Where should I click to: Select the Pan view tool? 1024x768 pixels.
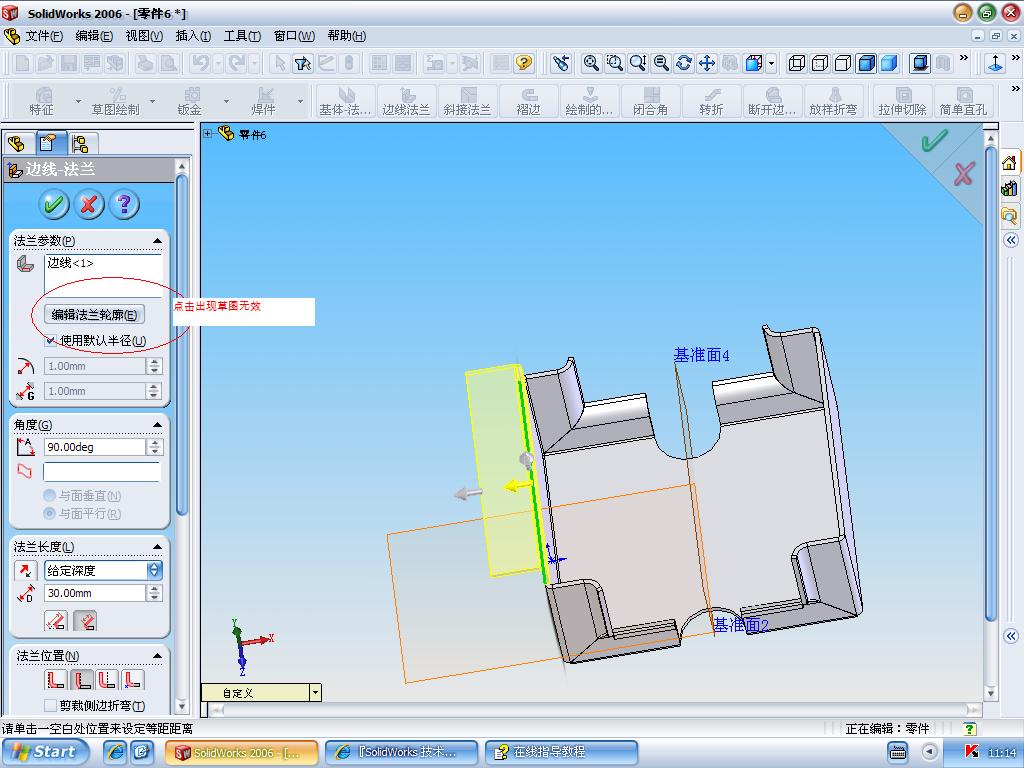click(x=707, y=63)
